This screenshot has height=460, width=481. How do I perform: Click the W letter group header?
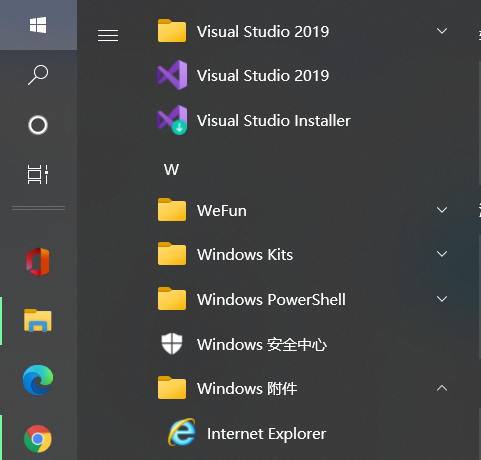(171, 170)
